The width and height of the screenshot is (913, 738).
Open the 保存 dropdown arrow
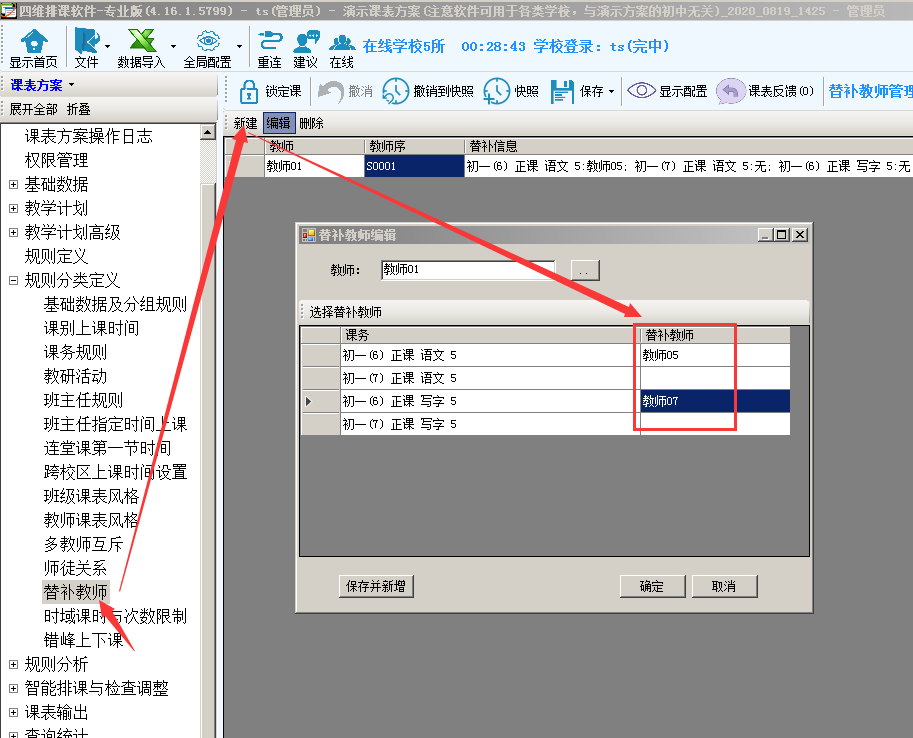(x=611, y=92)
